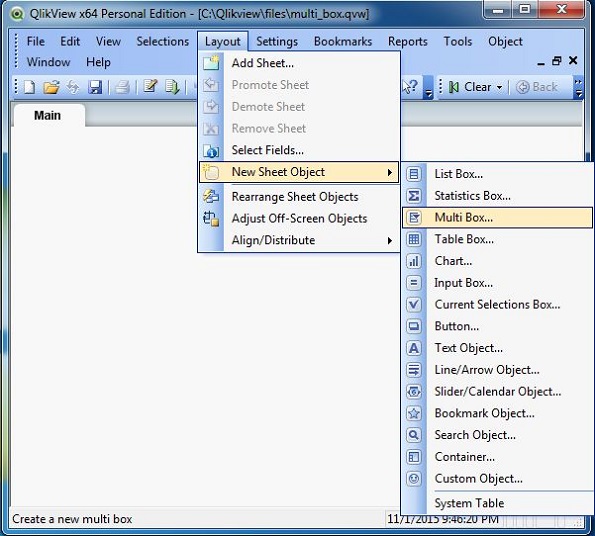Click the Multi Box icon

click(x=414, y=217)
